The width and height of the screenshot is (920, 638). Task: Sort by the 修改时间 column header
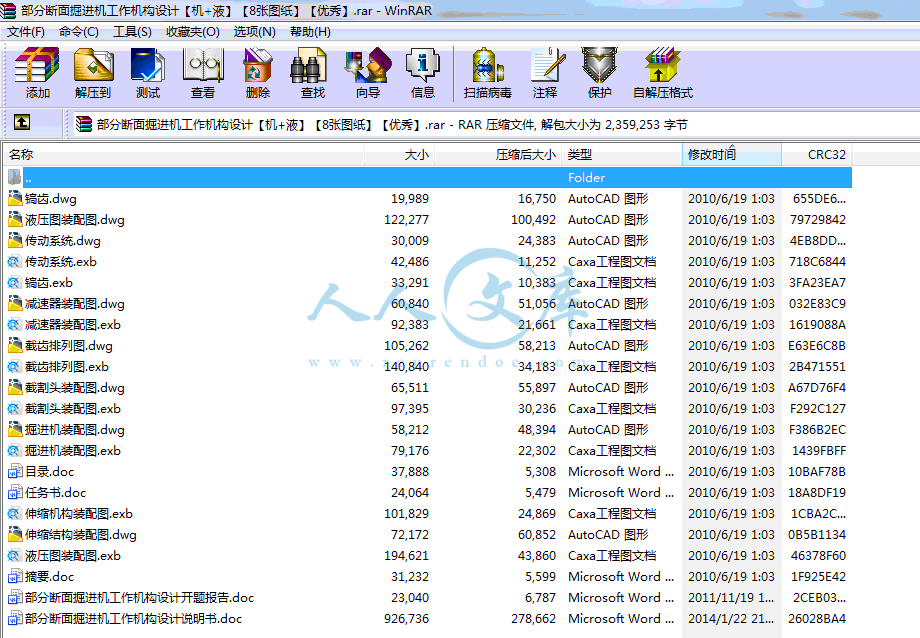(732, 154)
